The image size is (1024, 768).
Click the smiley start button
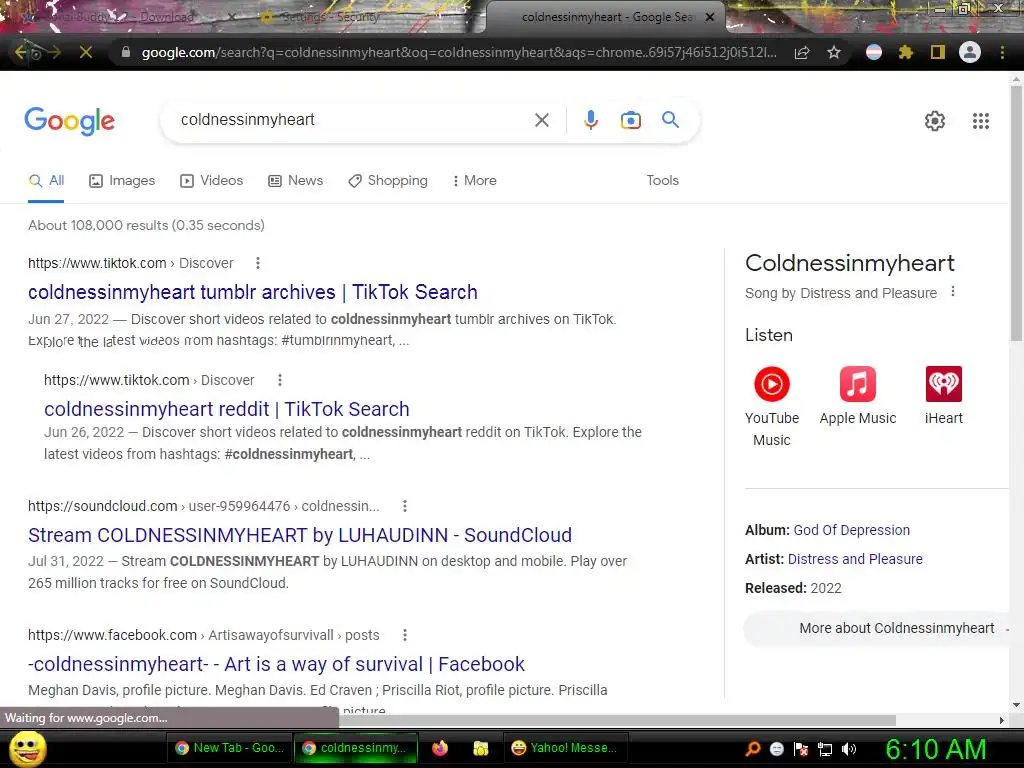[x=28, y=748]
